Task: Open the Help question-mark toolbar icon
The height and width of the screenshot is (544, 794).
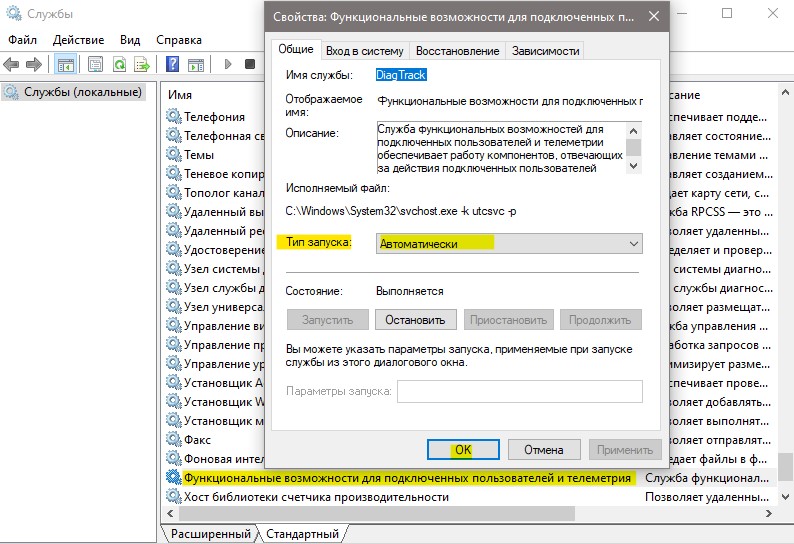Action: pyautogui.click(x=172, y=64)
